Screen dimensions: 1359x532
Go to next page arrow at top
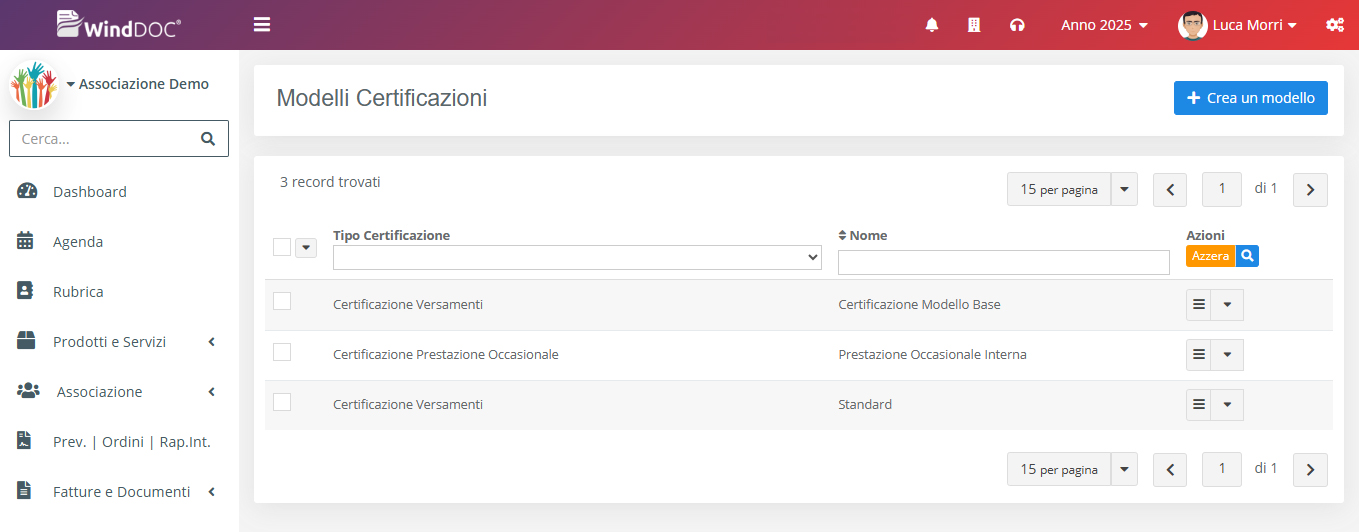pos(1310,189)
